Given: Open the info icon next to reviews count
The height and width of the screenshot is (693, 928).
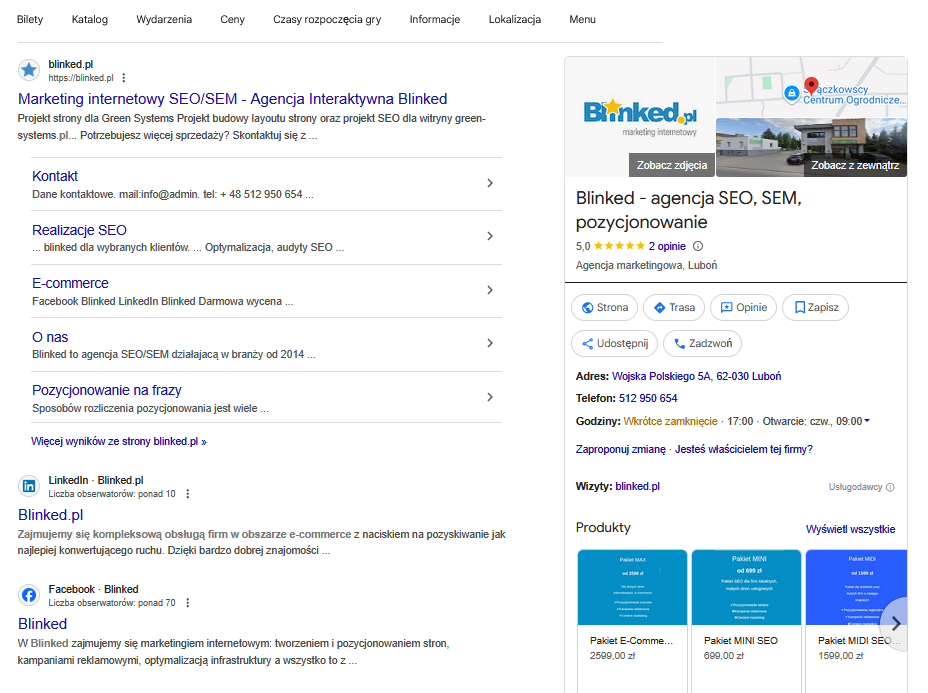Looking at the screenshot, I should pyautogui.click(x=698, y=246).
